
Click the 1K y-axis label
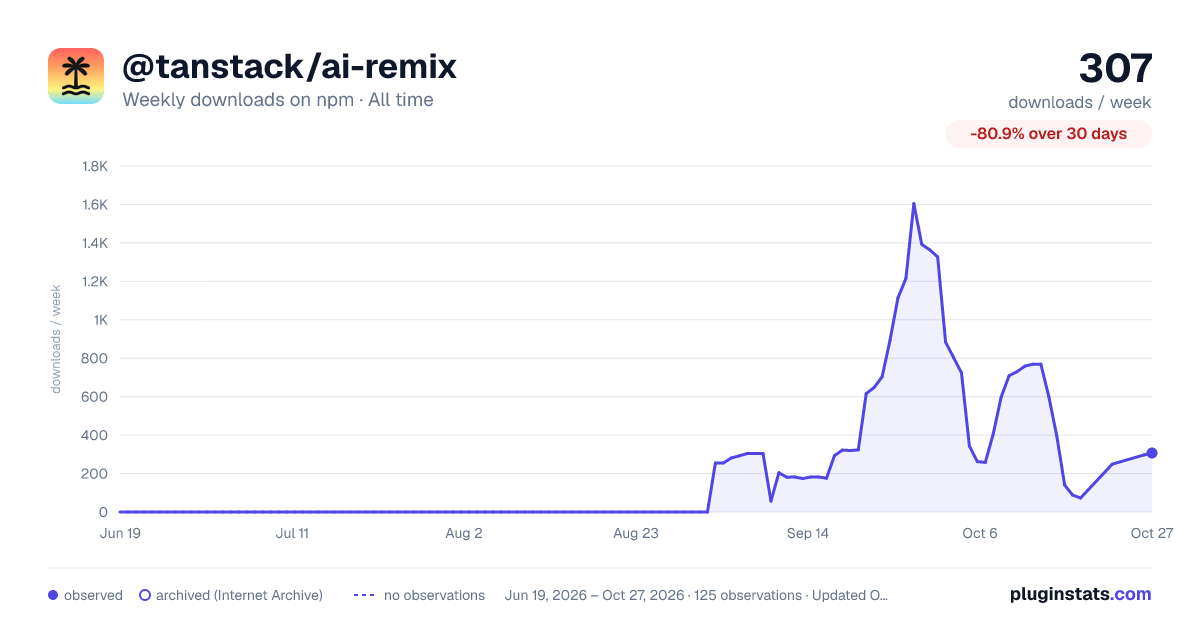pos(99,320)
